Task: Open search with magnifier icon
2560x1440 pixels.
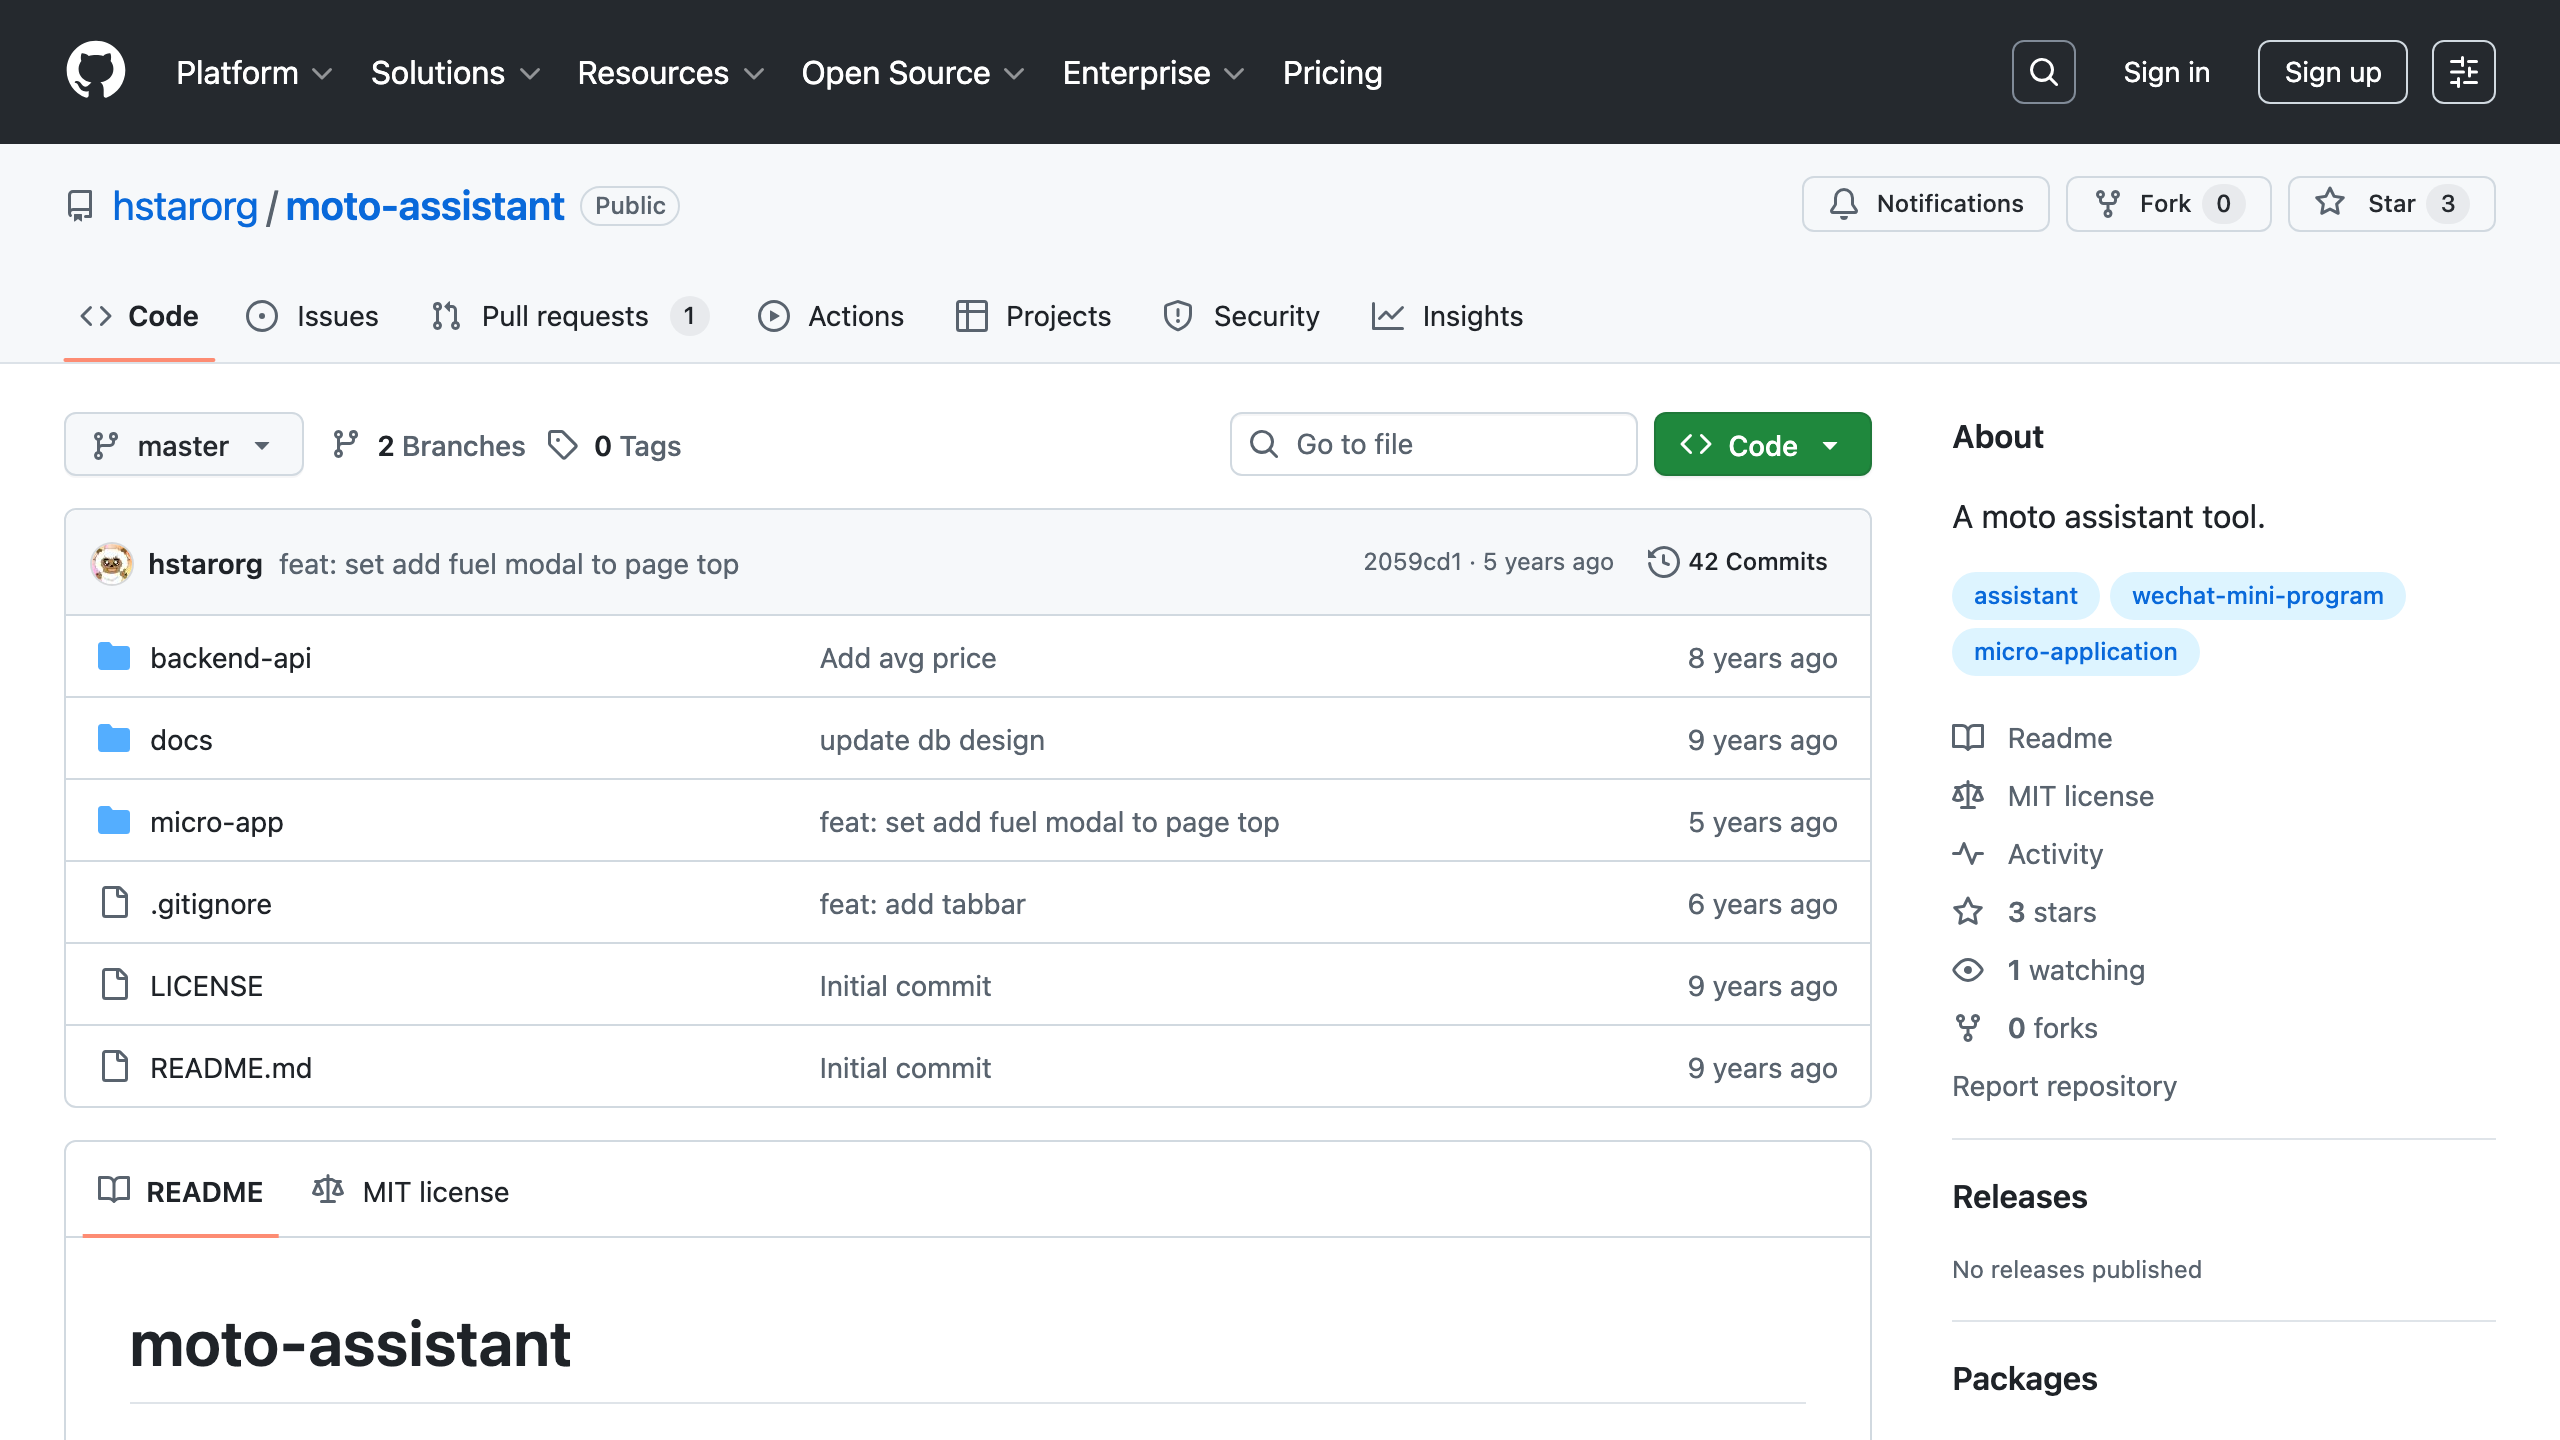Action: [2043, 72]
